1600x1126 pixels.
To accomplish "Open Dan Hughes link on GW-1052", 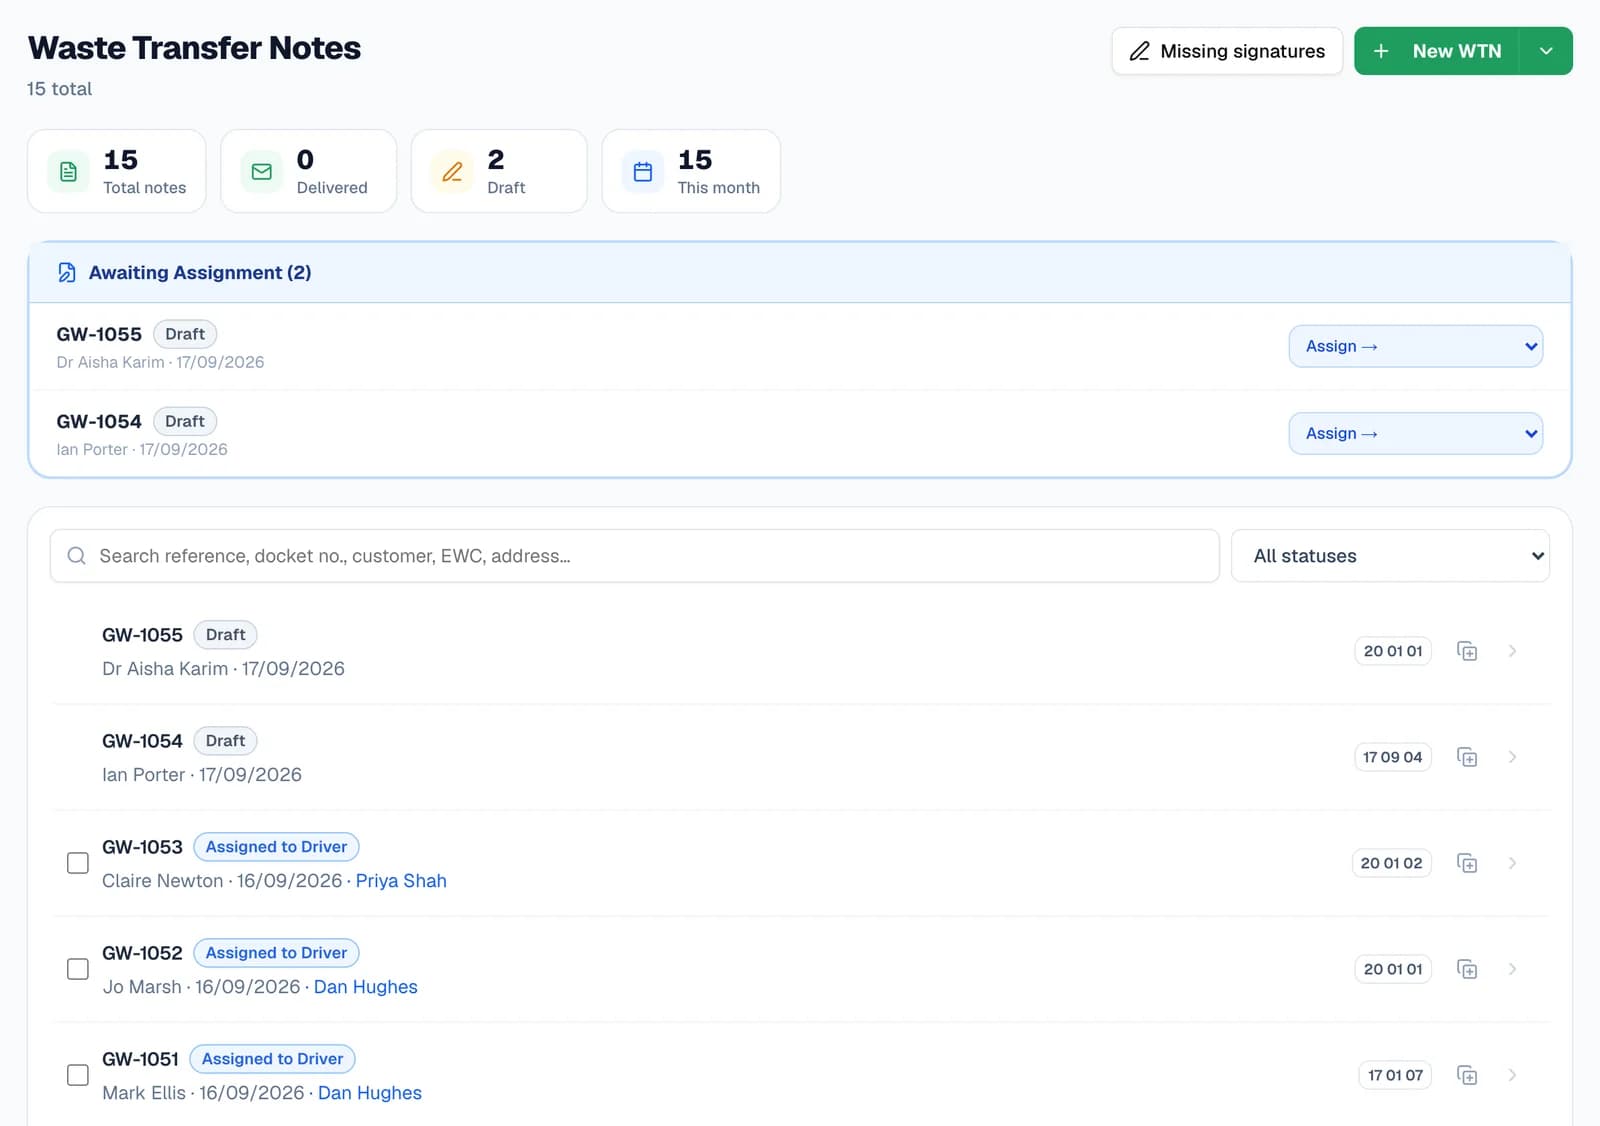I will coord(366,987).
